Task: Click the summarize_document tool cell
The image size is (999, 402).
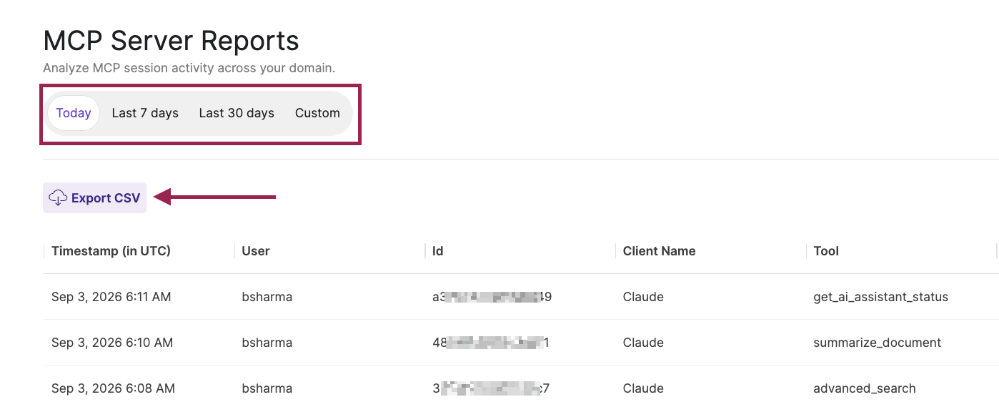Action: click(x=877, y=343)
